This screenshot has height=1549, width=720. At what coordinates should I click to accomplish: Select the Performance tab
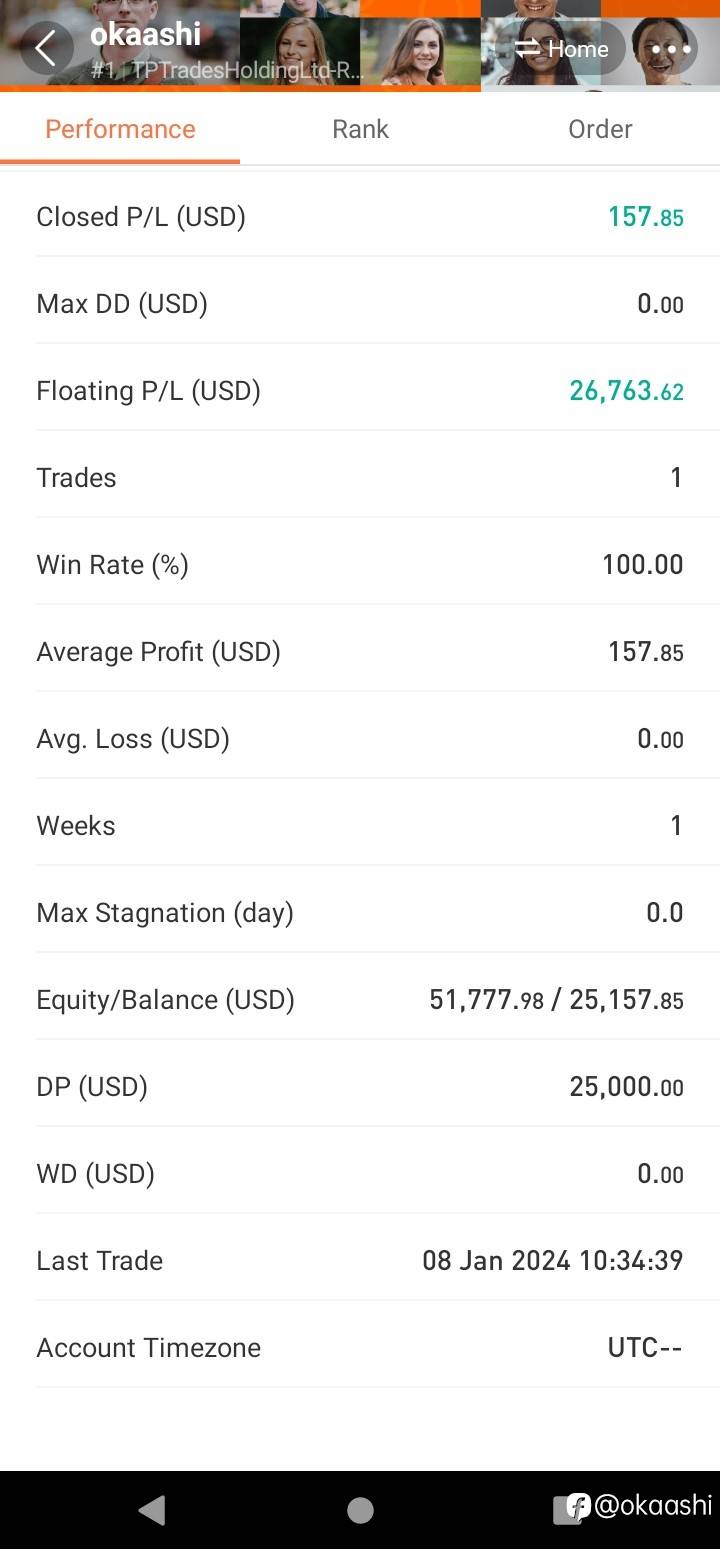120,129
